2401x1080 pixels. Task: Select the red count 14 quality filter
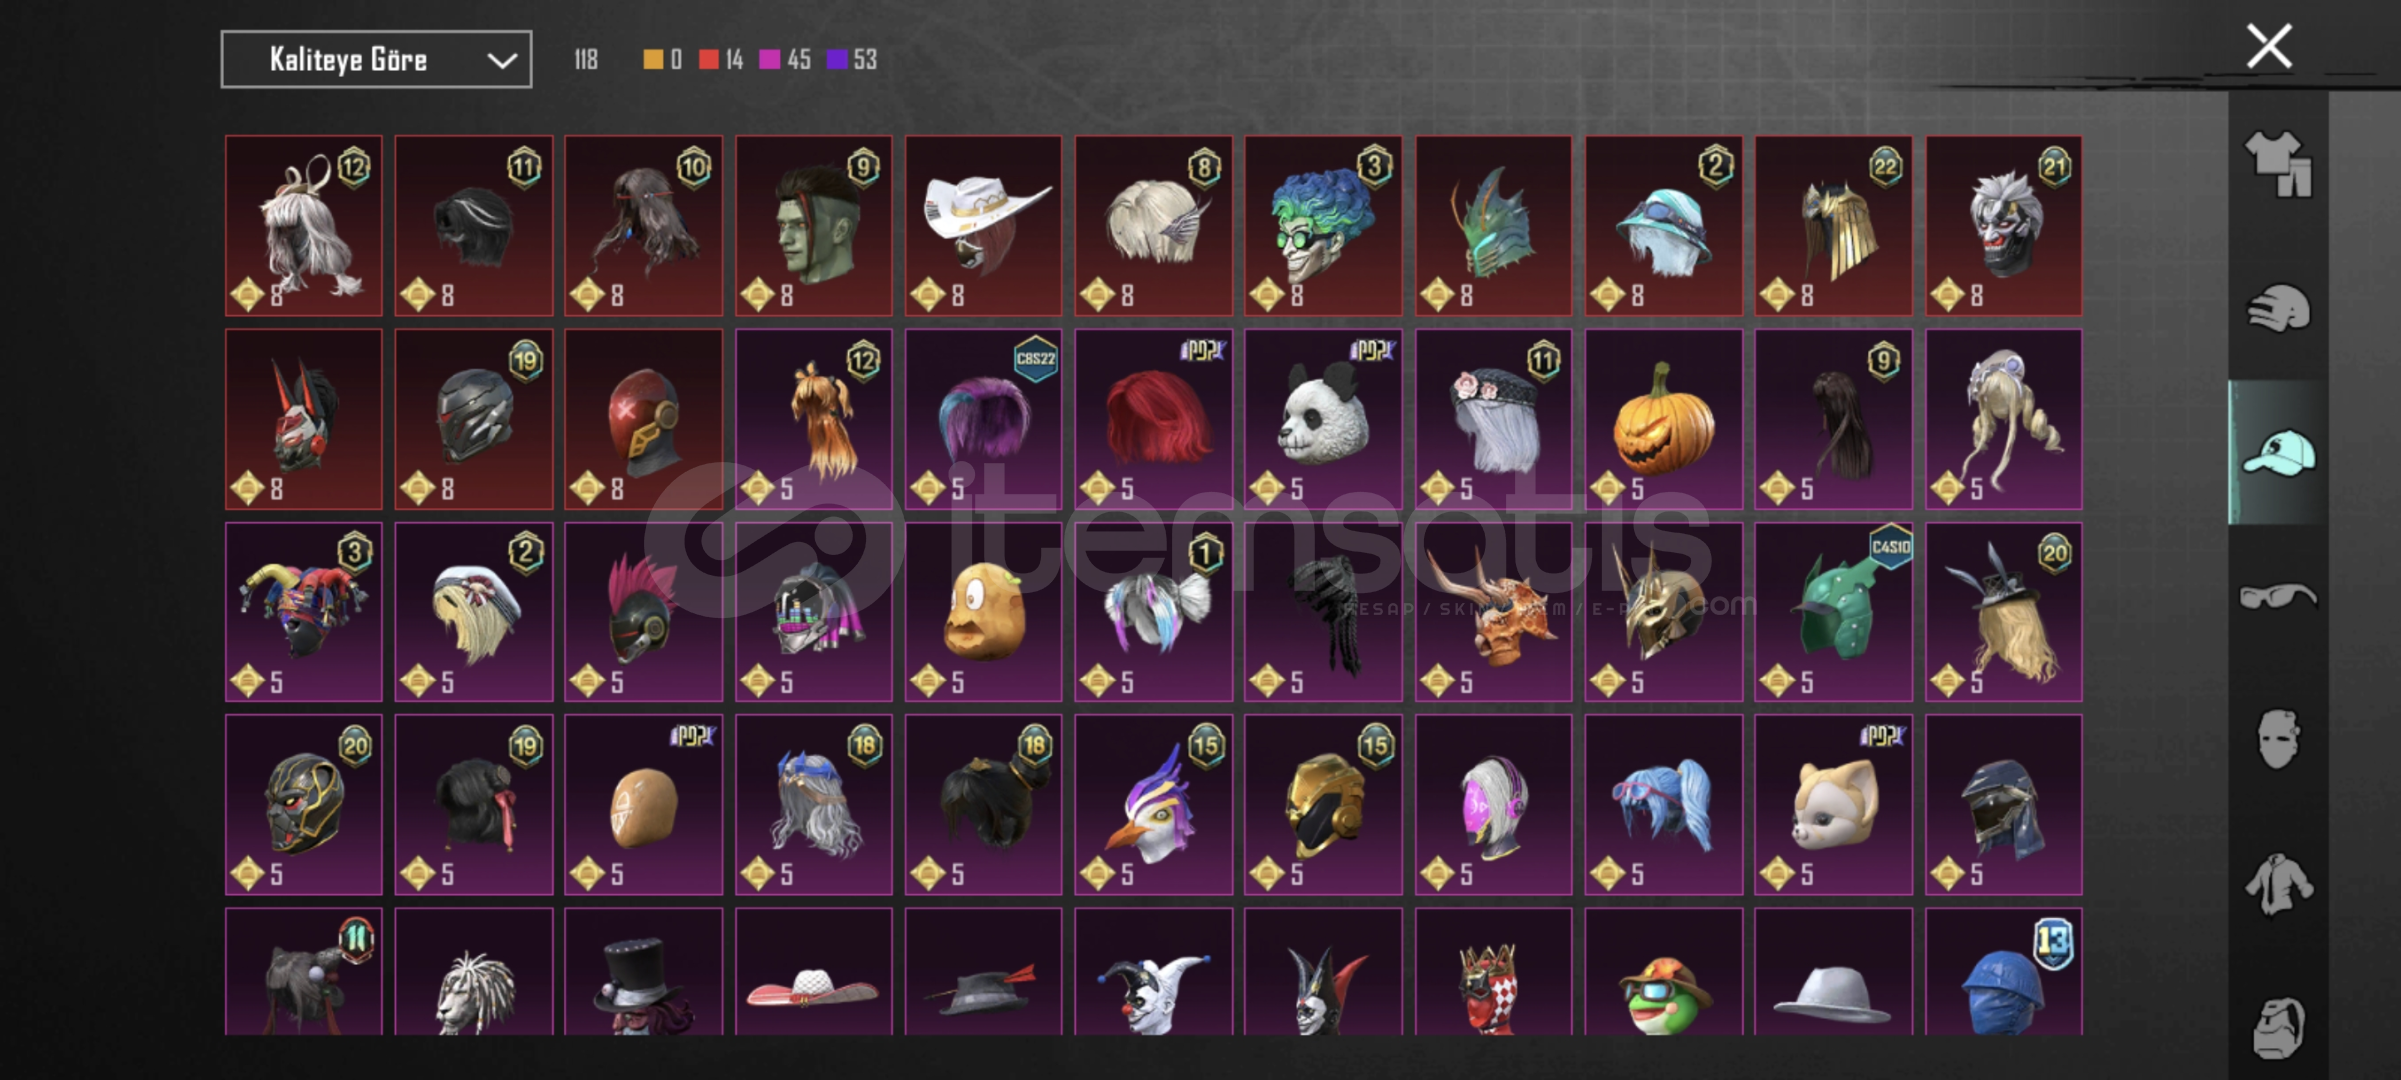721,60
